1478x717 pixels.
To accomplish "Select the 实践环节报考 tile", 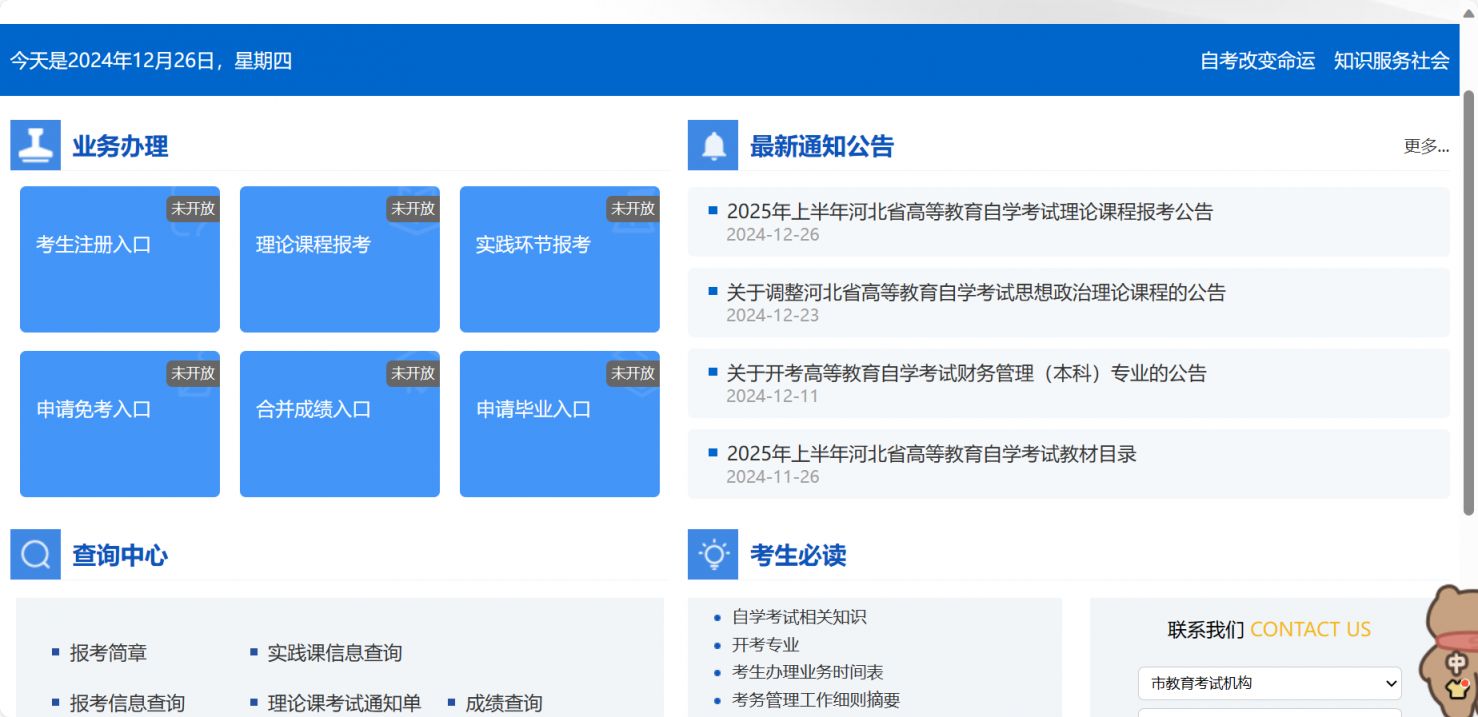I will tap(560, 259).
